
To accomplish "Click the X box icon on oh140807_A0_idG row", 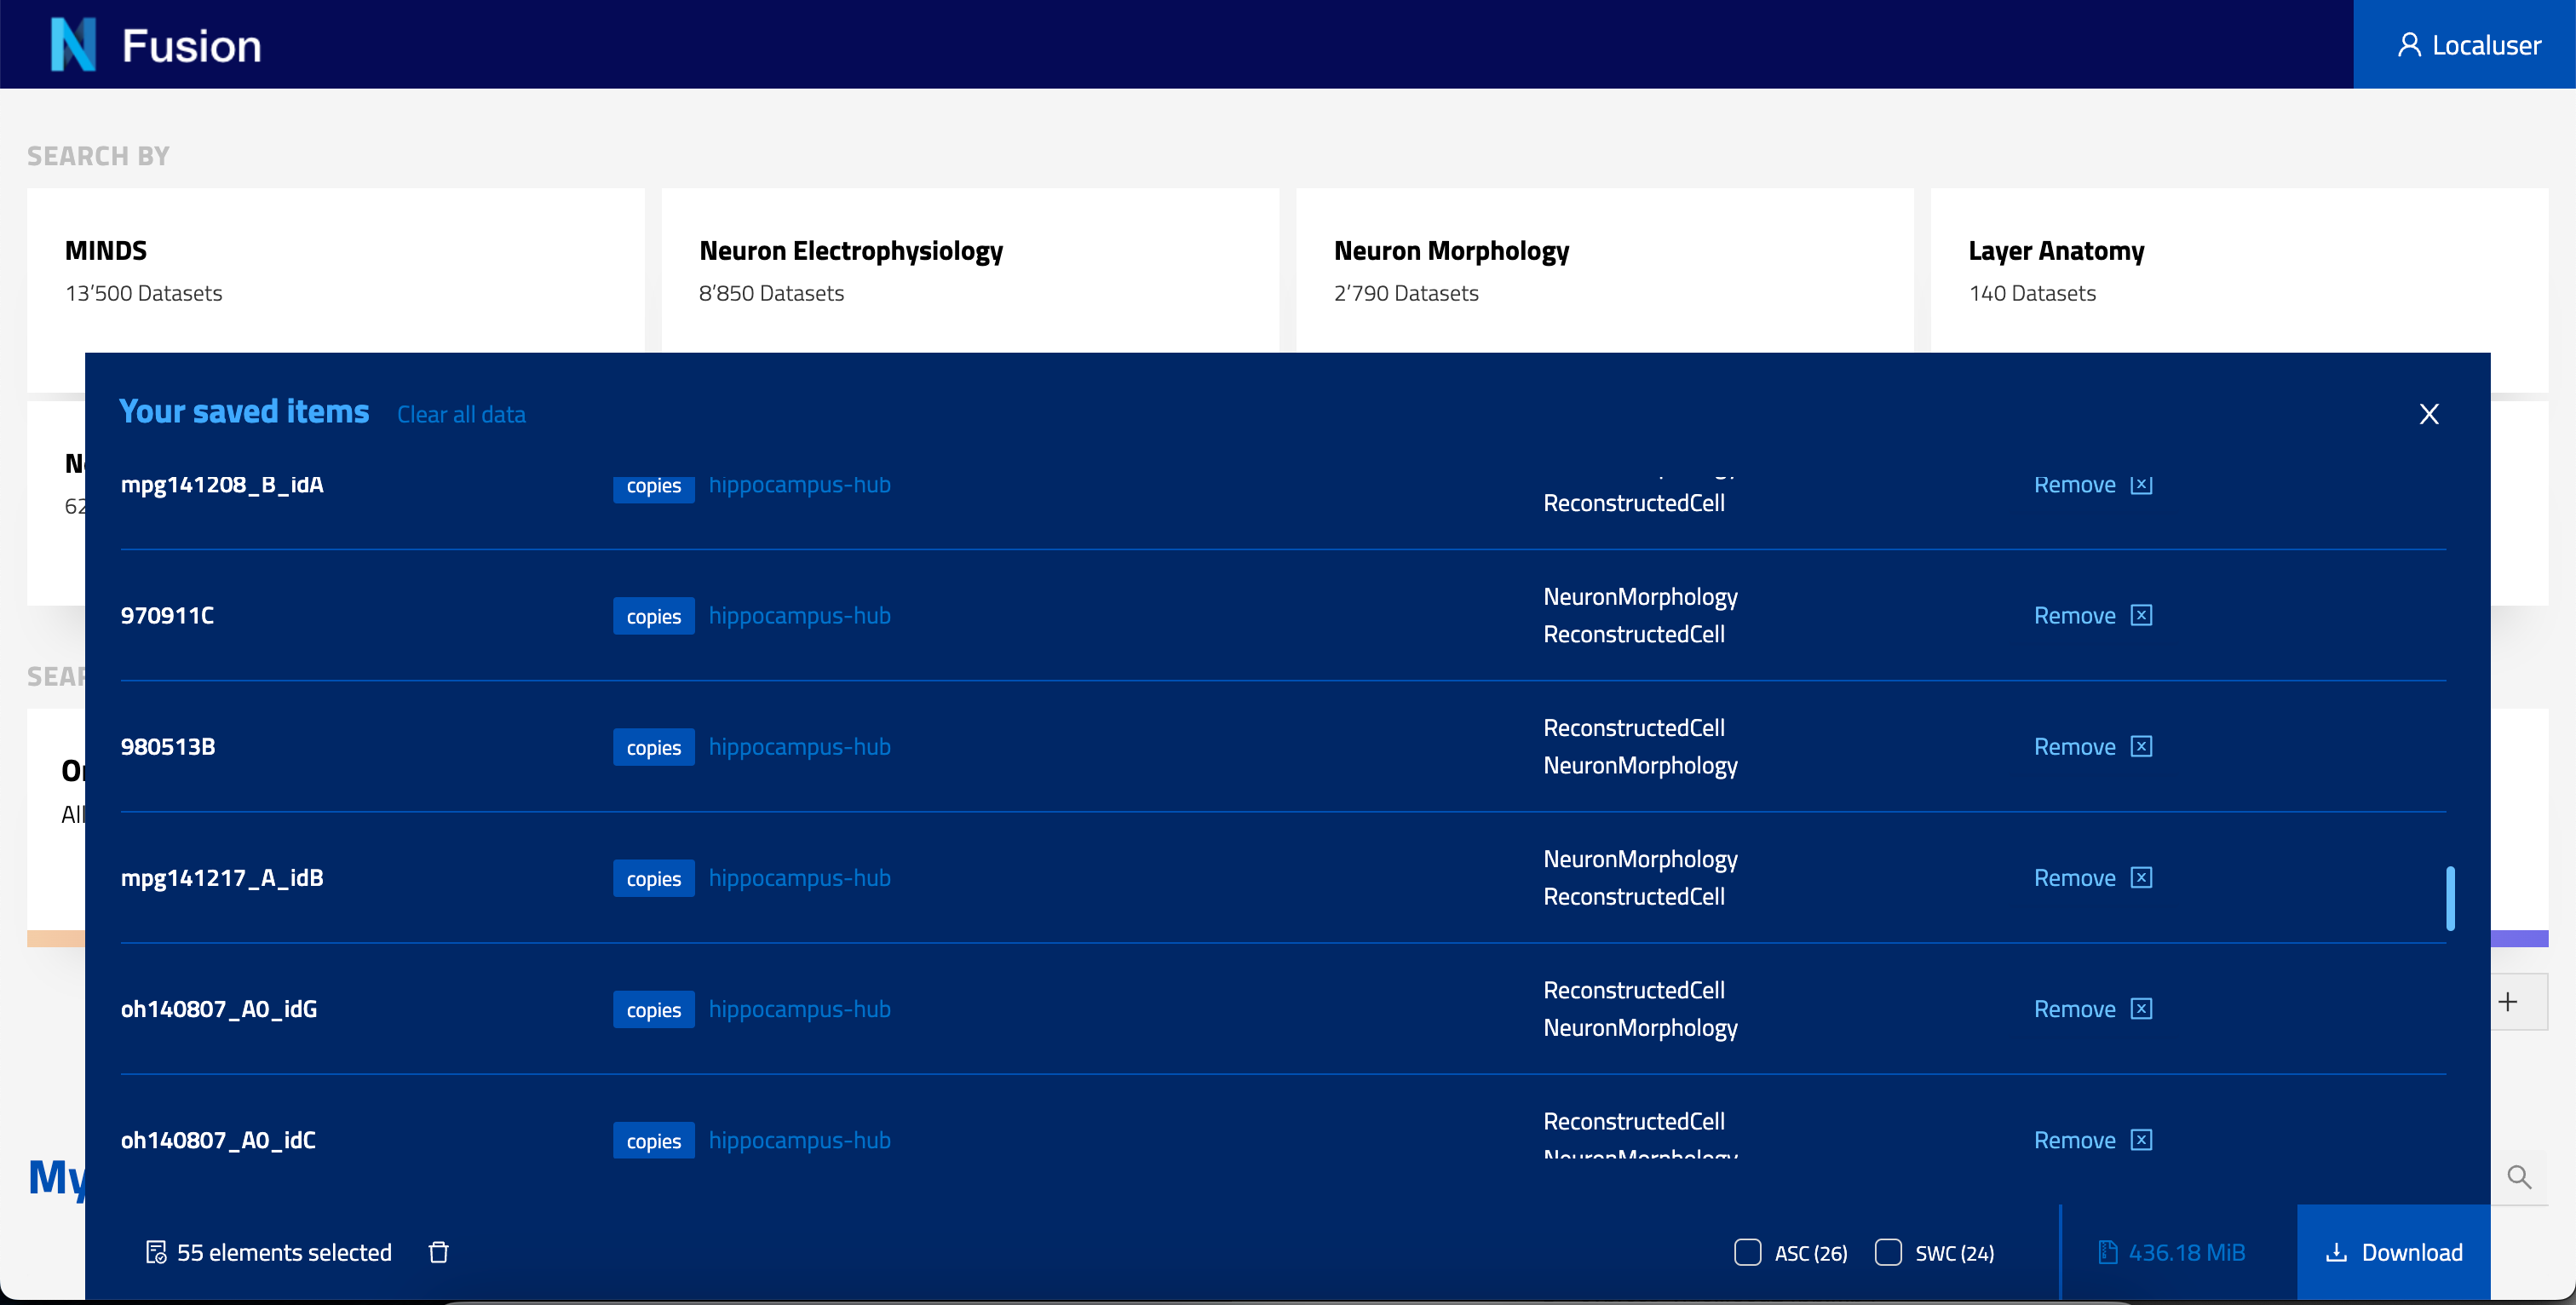I will [x=2141, y=1009].
